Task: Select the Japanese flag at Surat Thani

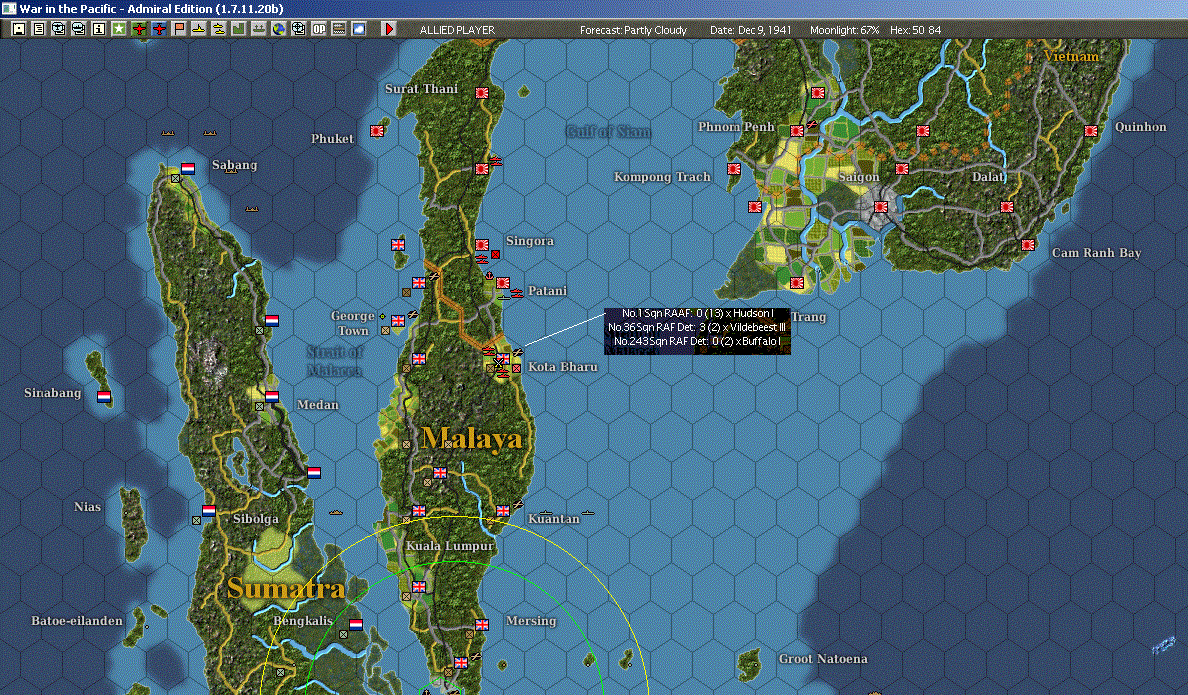Action: point(482,93)
